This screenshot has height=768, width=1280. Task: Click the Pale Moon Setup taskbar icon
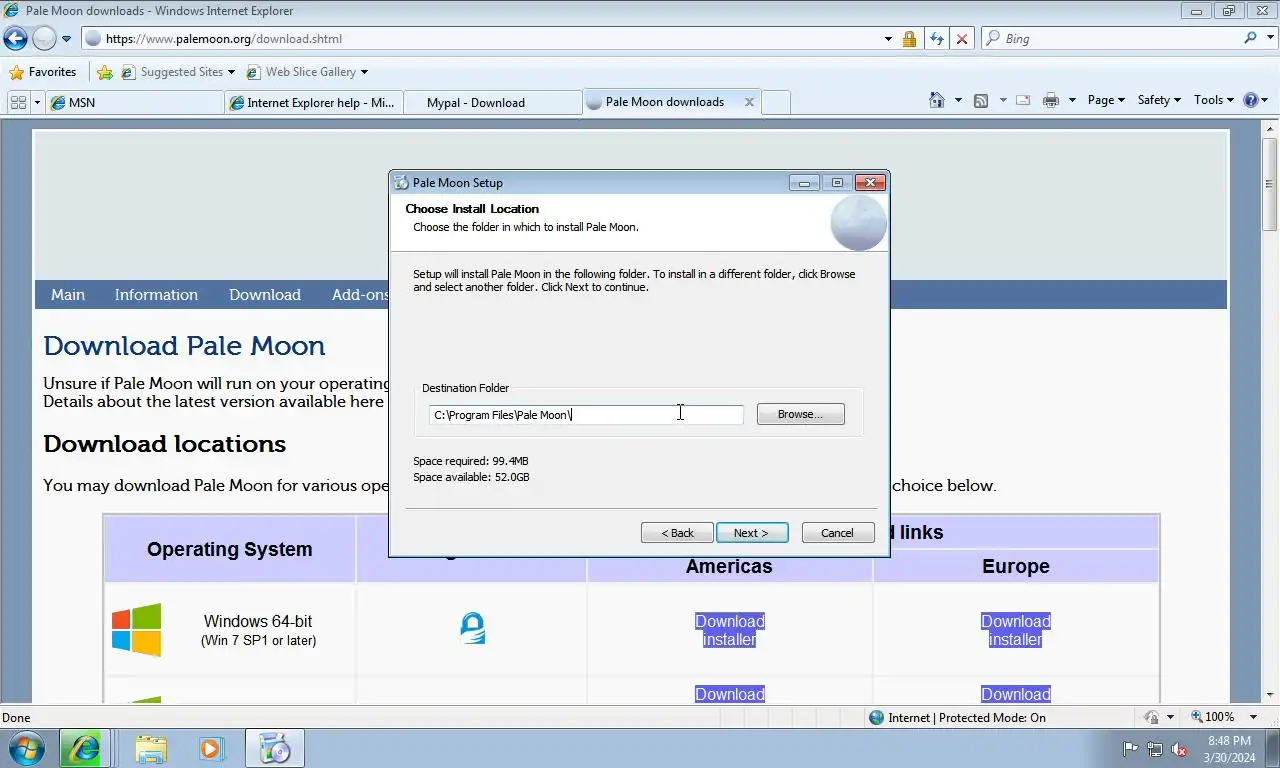pos(274,748)
